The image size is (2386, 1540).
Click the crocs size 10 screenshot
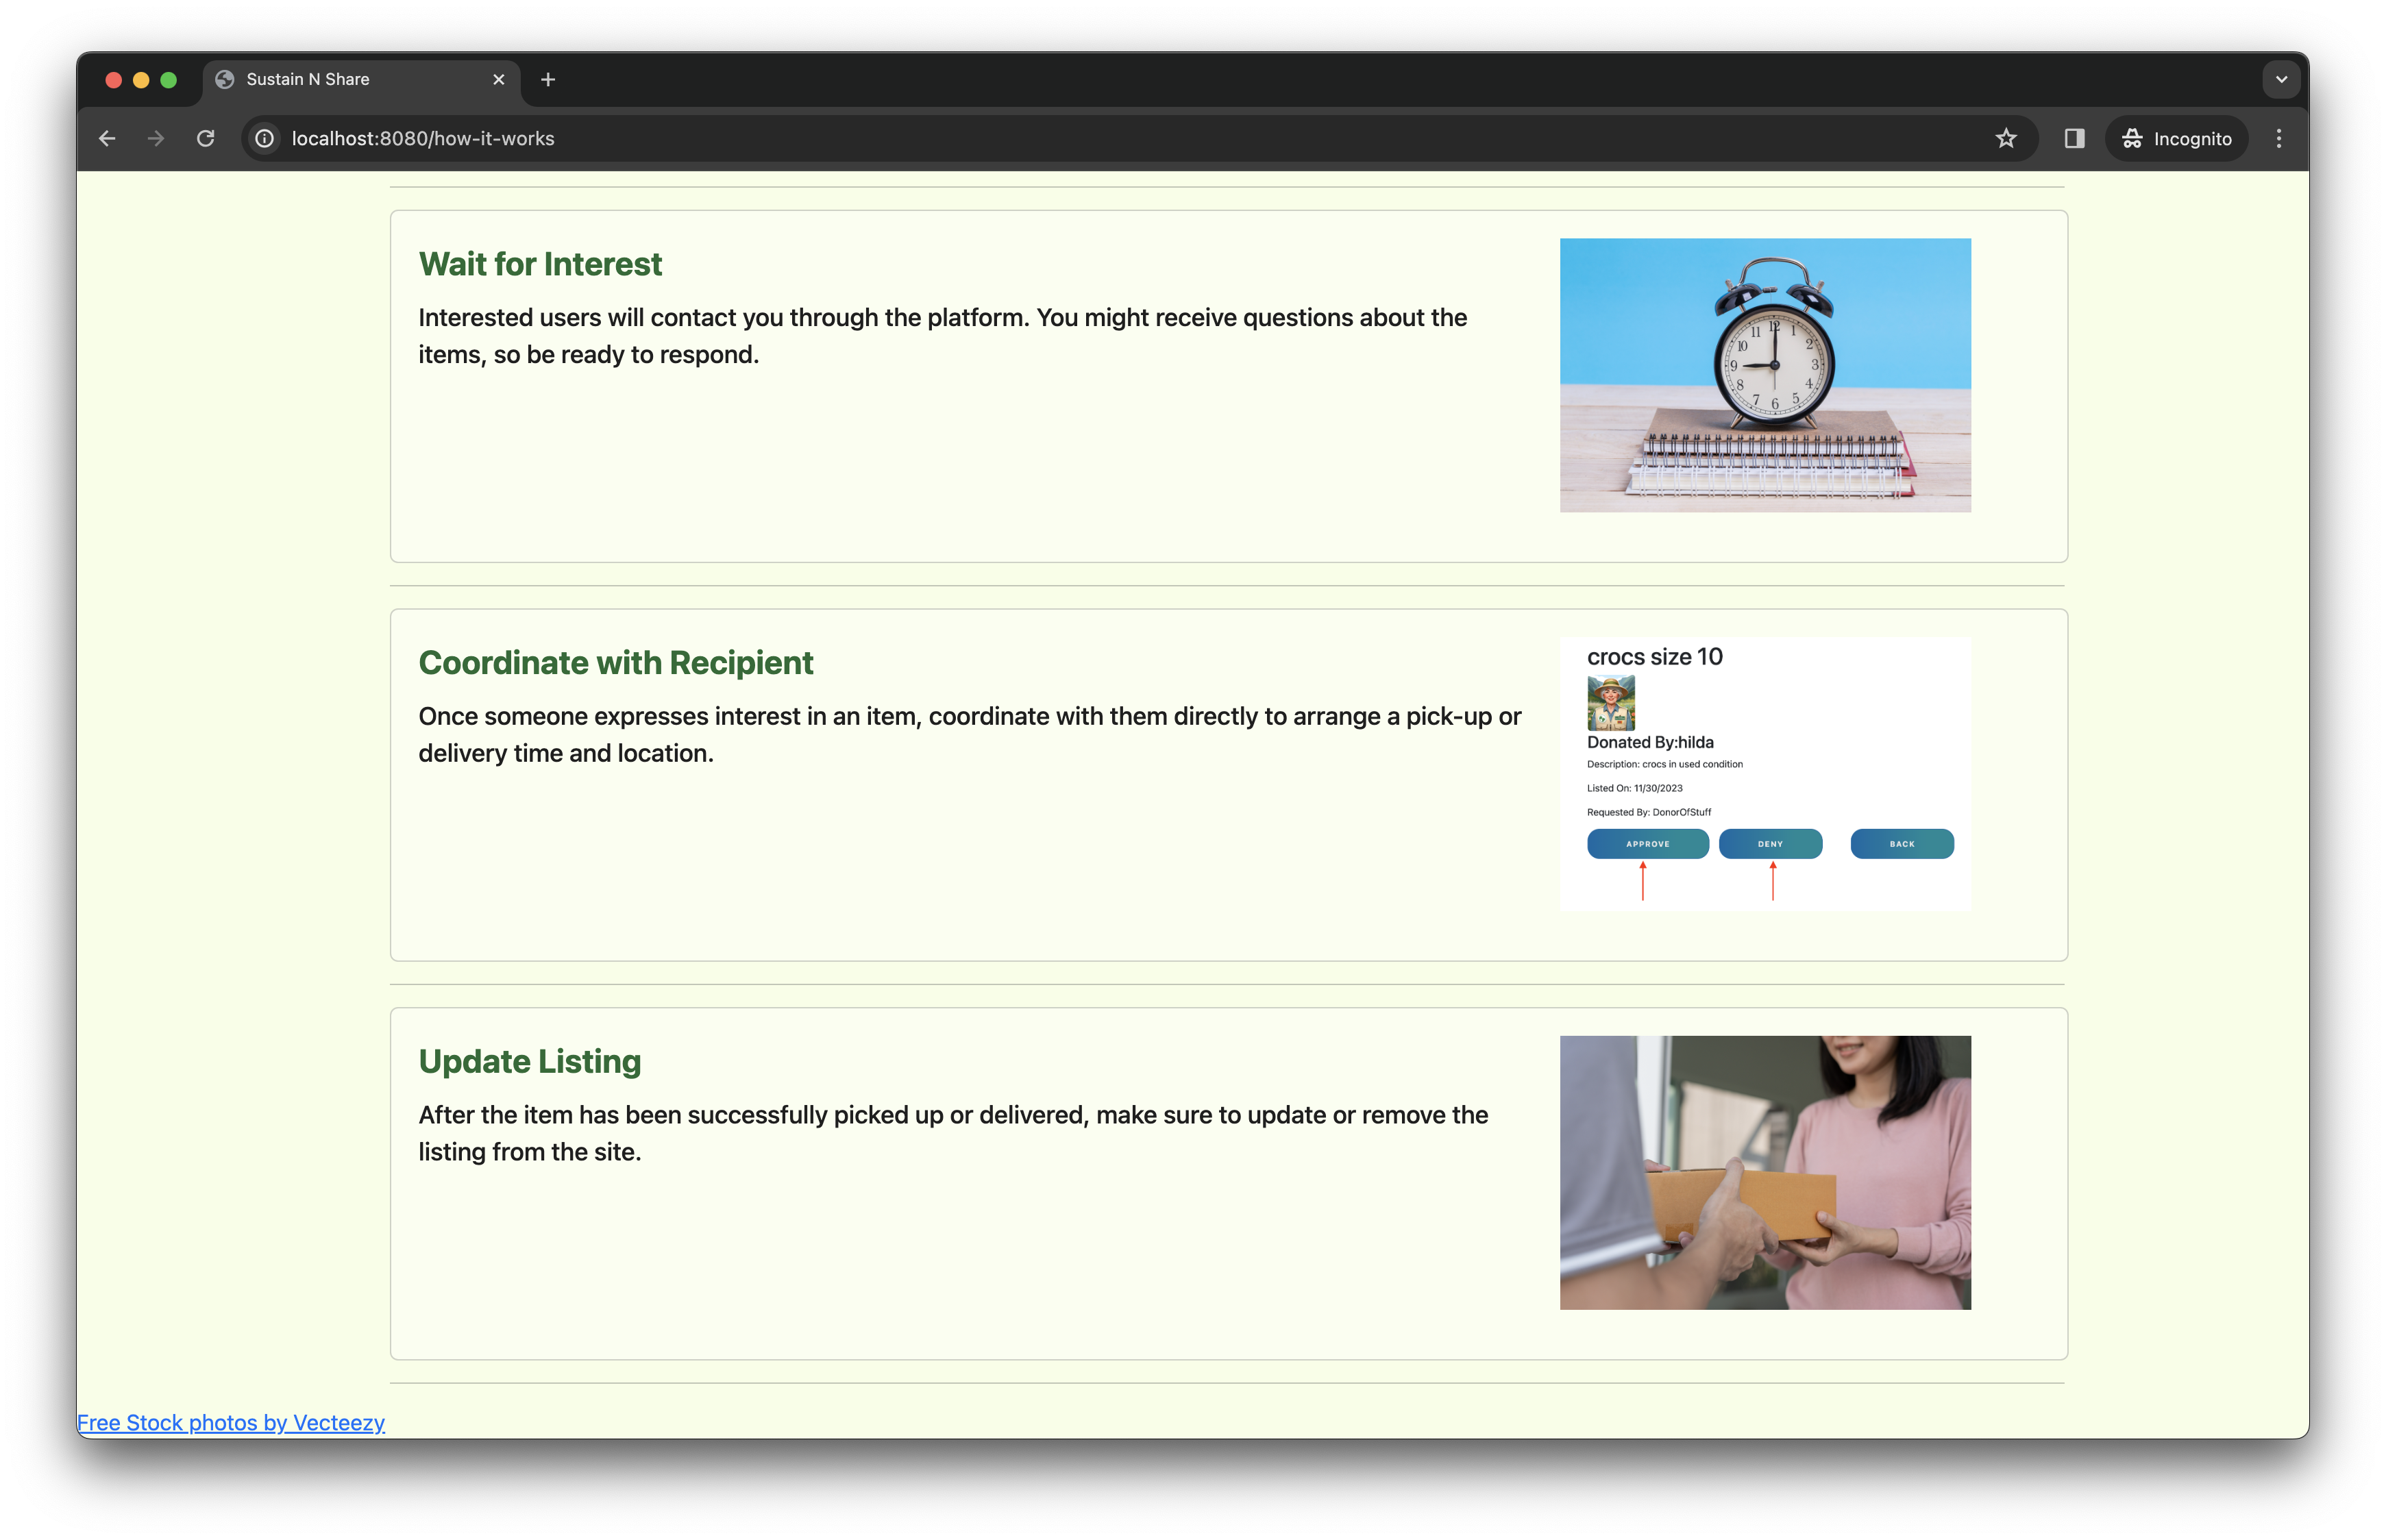point(1765,773)
